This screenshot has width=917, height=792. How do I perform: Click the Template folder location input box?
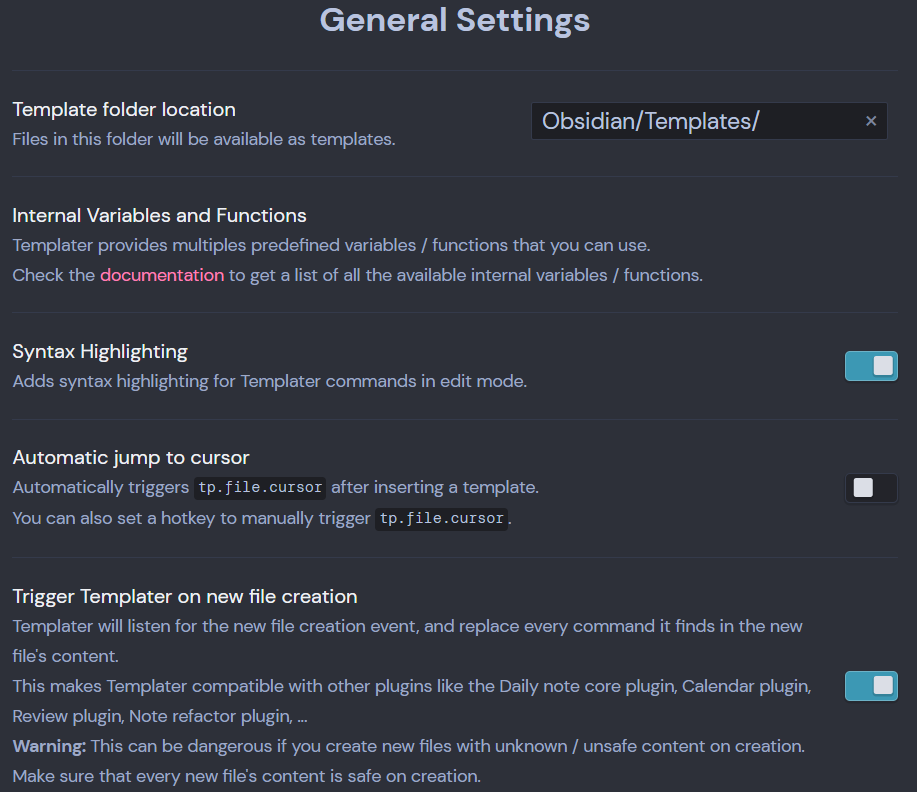[x=700, y=120]
